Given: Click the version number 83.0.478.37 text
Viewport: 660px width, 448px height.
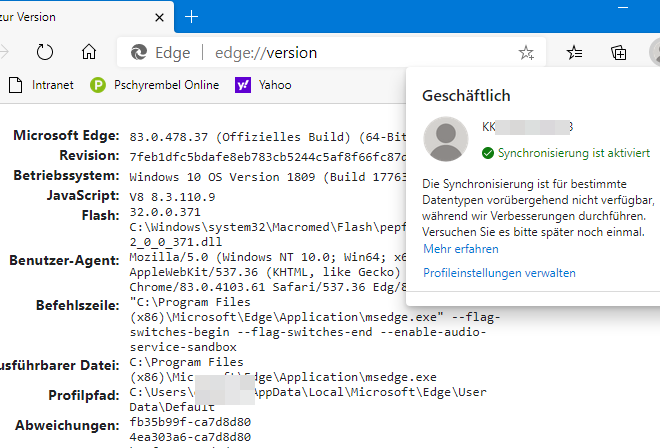Looking at the screenshot, I should tap(169, 137).
